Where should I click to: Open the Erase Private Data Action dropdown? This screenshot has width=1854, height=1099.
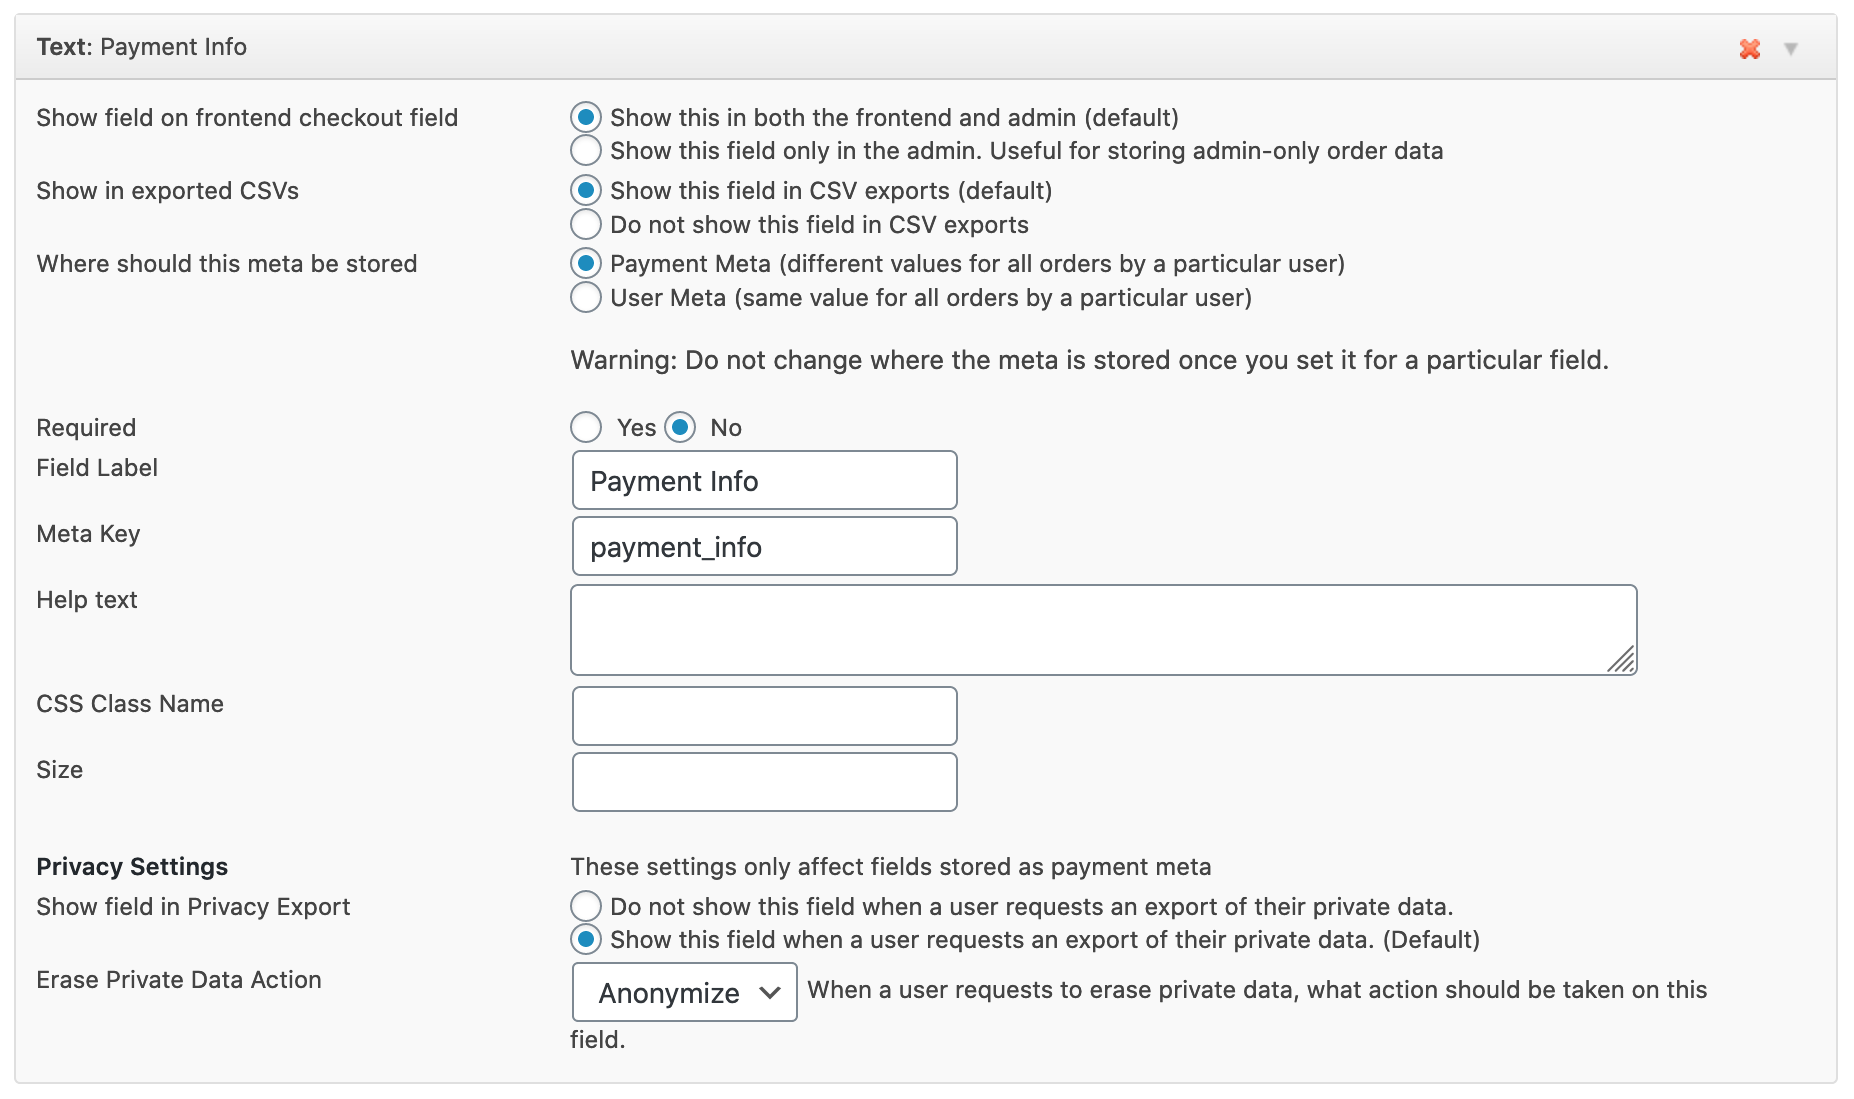point(685,993)
